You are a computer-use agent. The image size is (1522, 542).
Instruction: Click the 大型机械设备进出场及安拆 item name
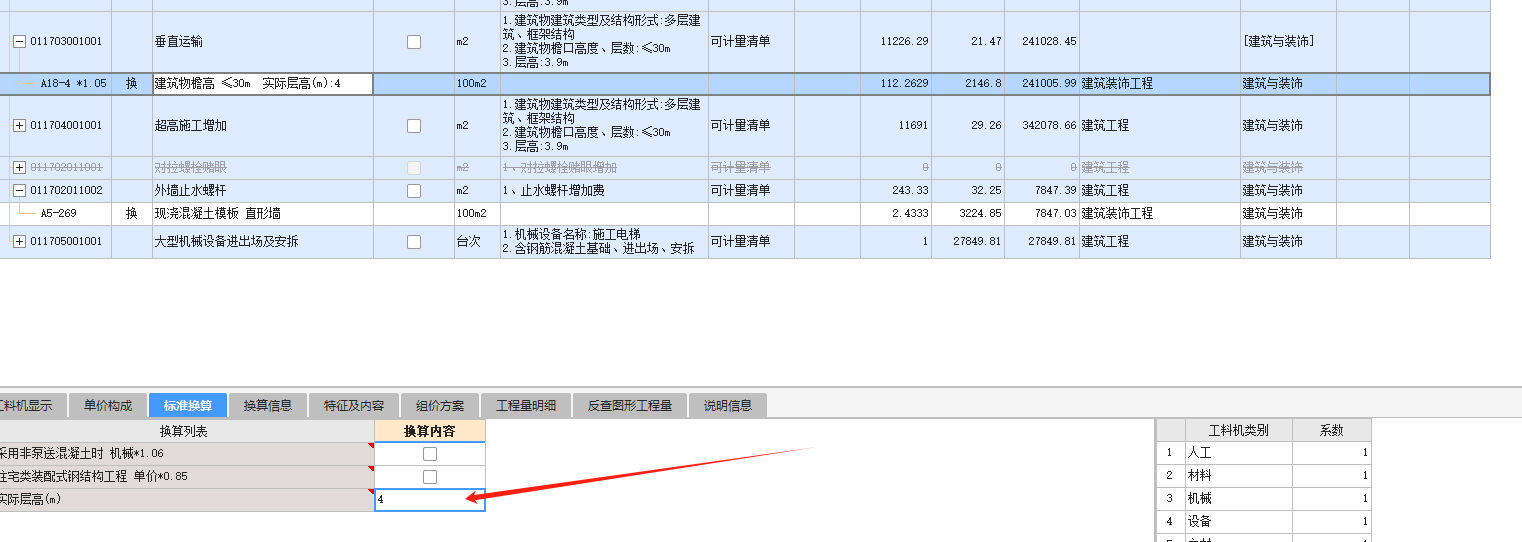(x=226, y=242)
